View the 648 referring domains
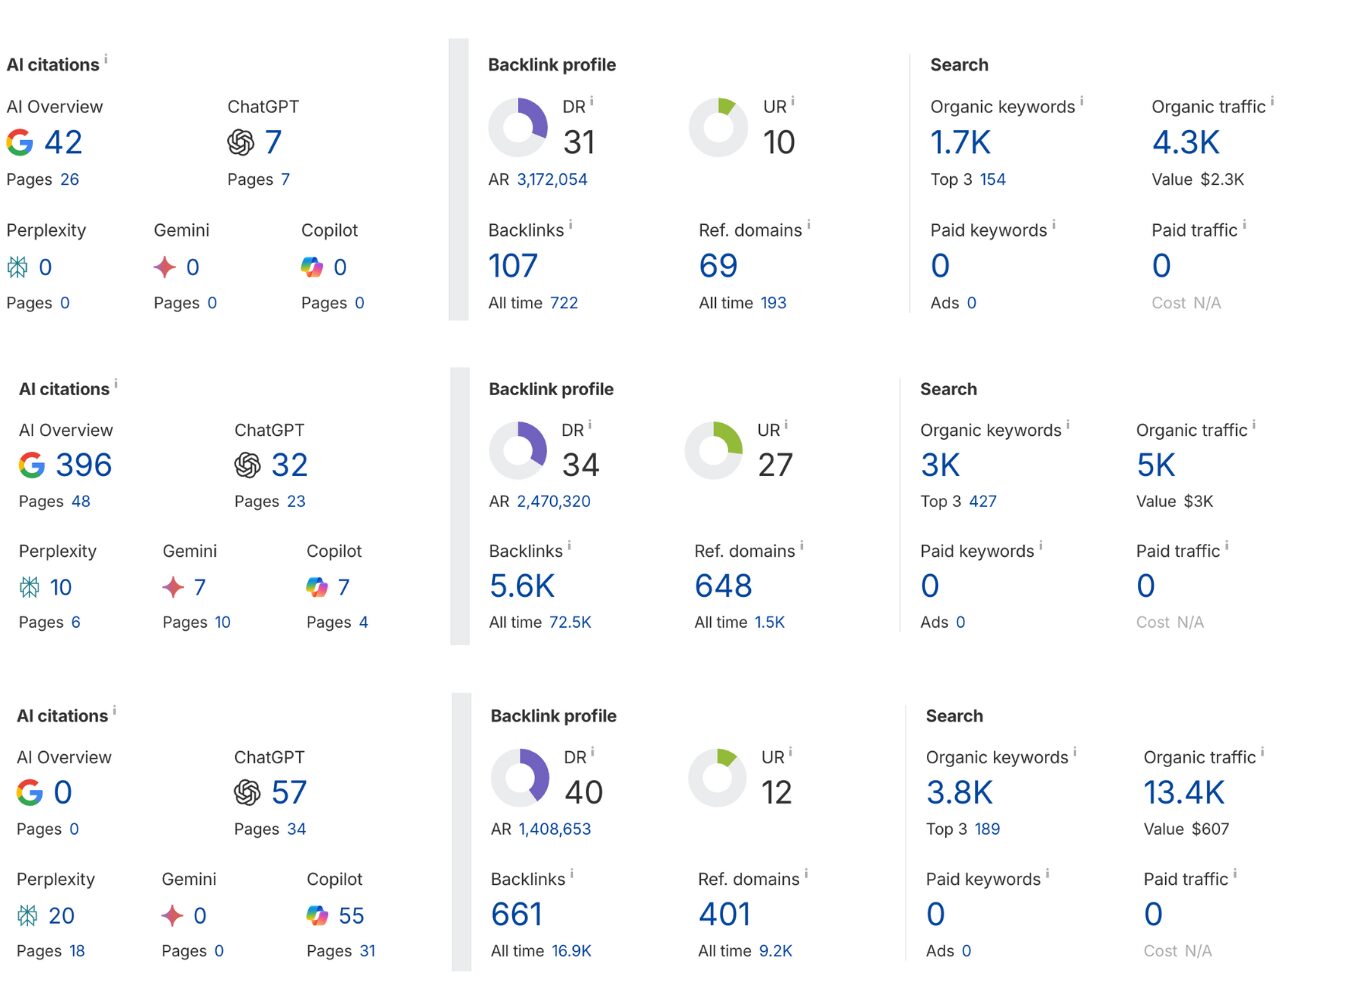Image resolution: width=1350 pixels, height=1000 pixels. pyautogui.click(x=723, y=586)
